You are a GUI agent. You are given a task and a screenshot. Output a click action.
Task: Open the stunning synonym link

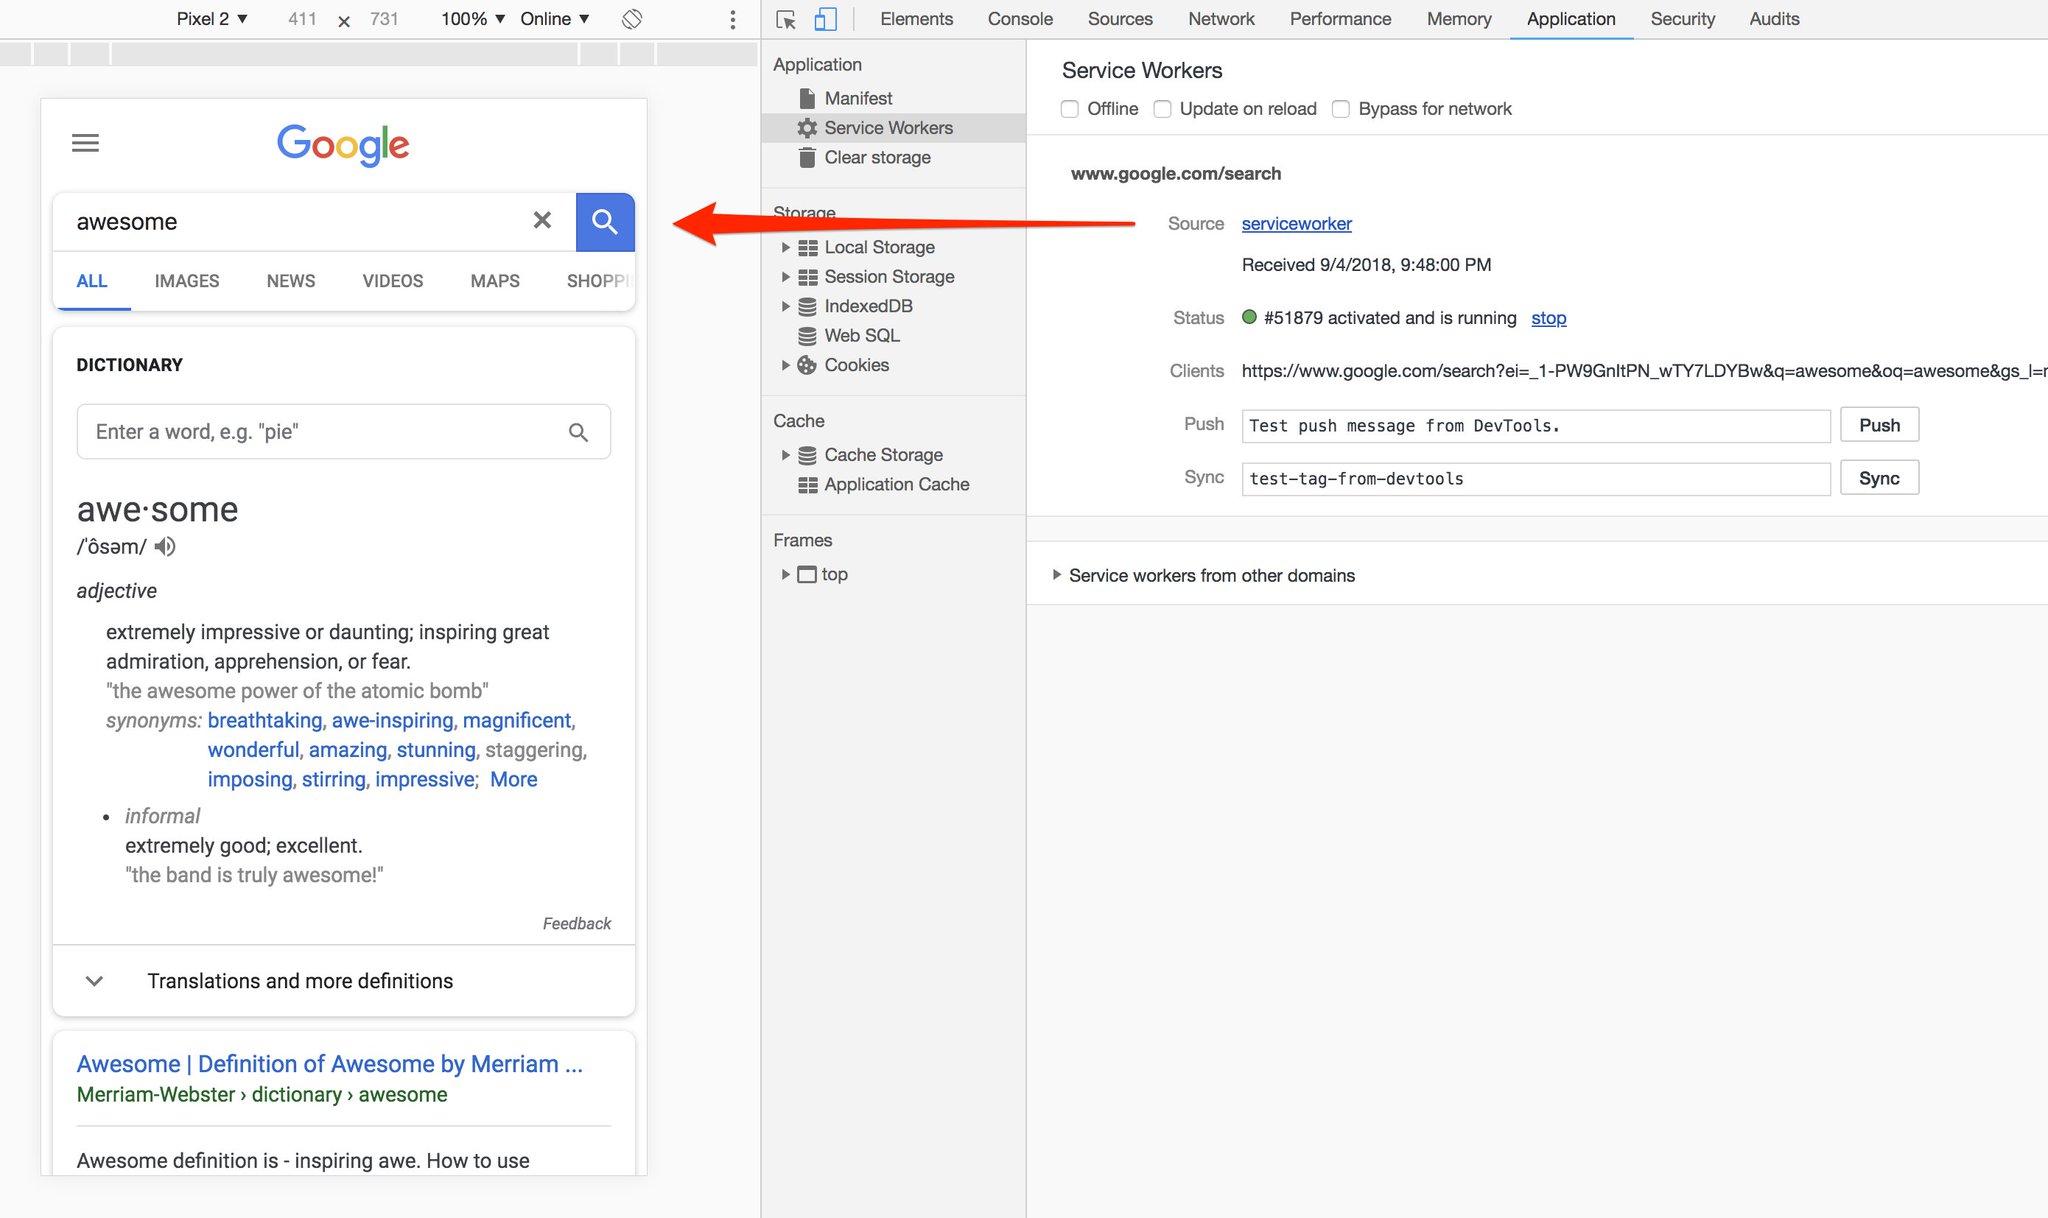436,750
